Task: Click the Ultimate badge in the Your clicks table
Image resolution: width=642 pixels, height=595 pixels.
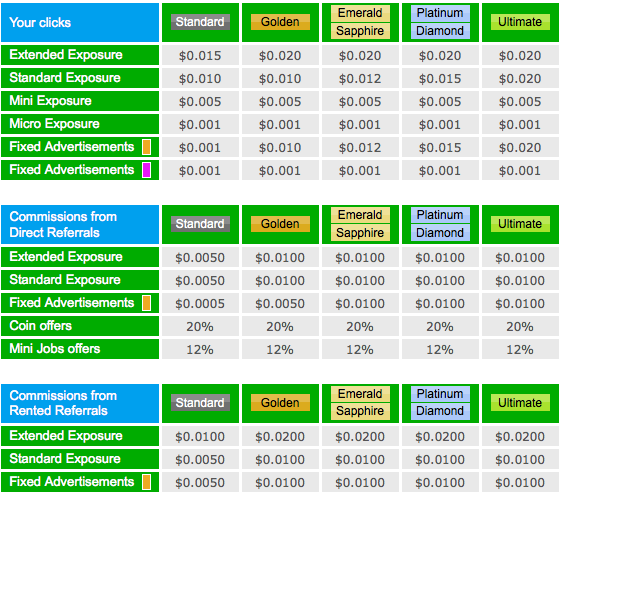Action: (520, 22)
